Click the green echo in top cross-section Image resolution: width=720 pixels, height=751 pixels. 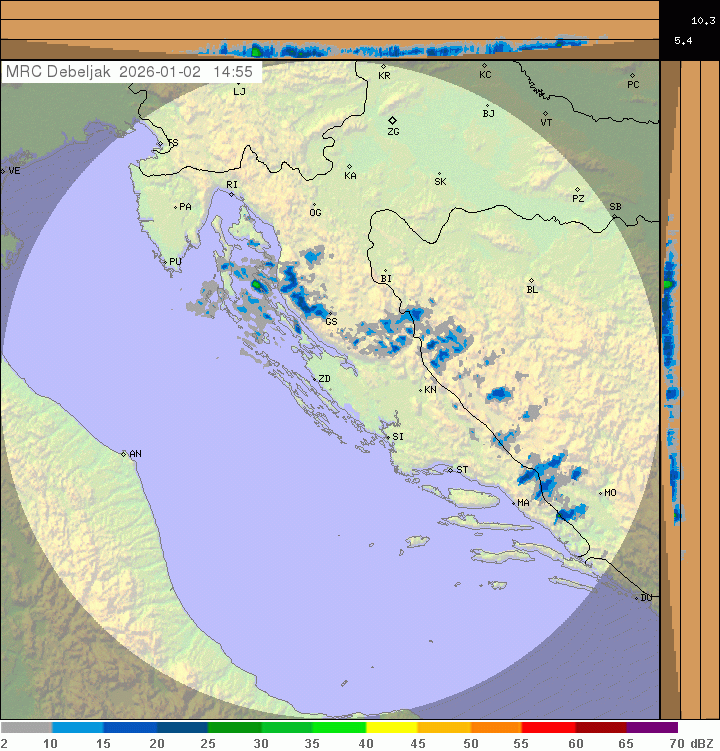(x=257, y=49)
